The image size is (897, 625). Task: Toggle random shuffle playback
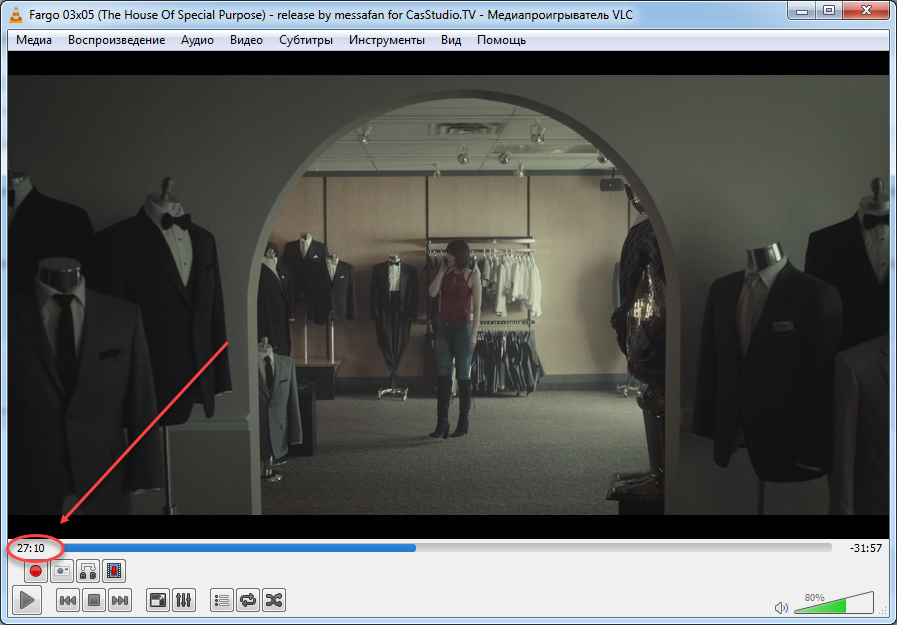click(274, 600)
